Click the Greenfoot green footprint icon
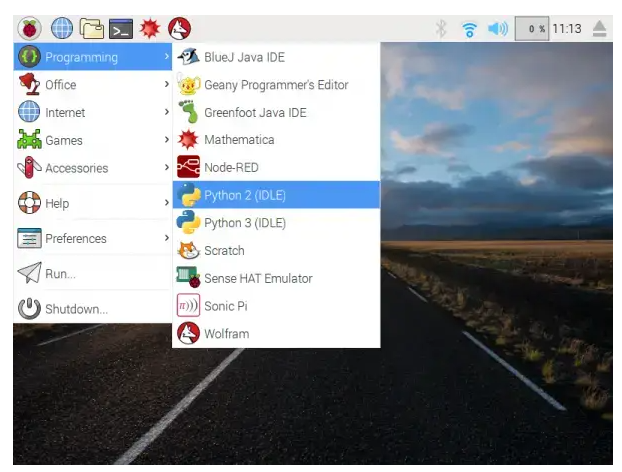Viewport: 622px width, 472px height. (x=188, y=112)
